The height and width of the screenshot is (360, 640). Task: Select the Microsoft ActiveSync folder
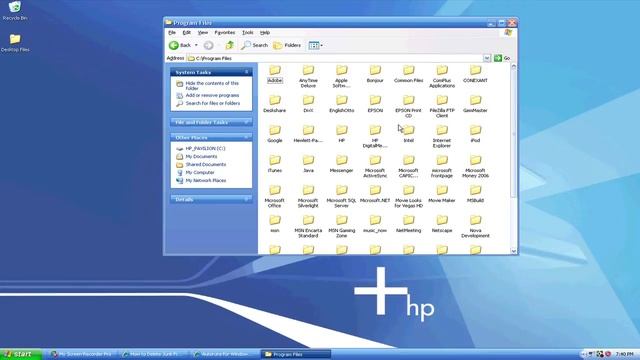click(x=375, y=166)
